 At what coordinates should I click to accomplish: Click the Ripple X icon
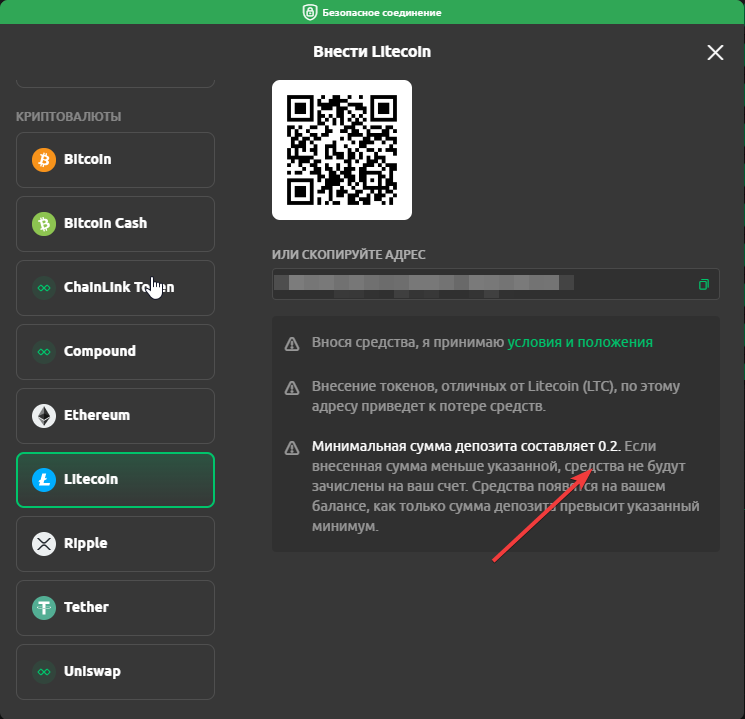coord(44,544)
